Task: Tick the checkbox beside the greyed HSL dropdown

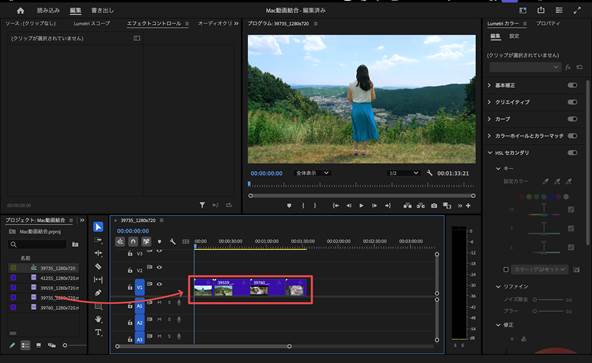Action: click(x=506, y=269)
